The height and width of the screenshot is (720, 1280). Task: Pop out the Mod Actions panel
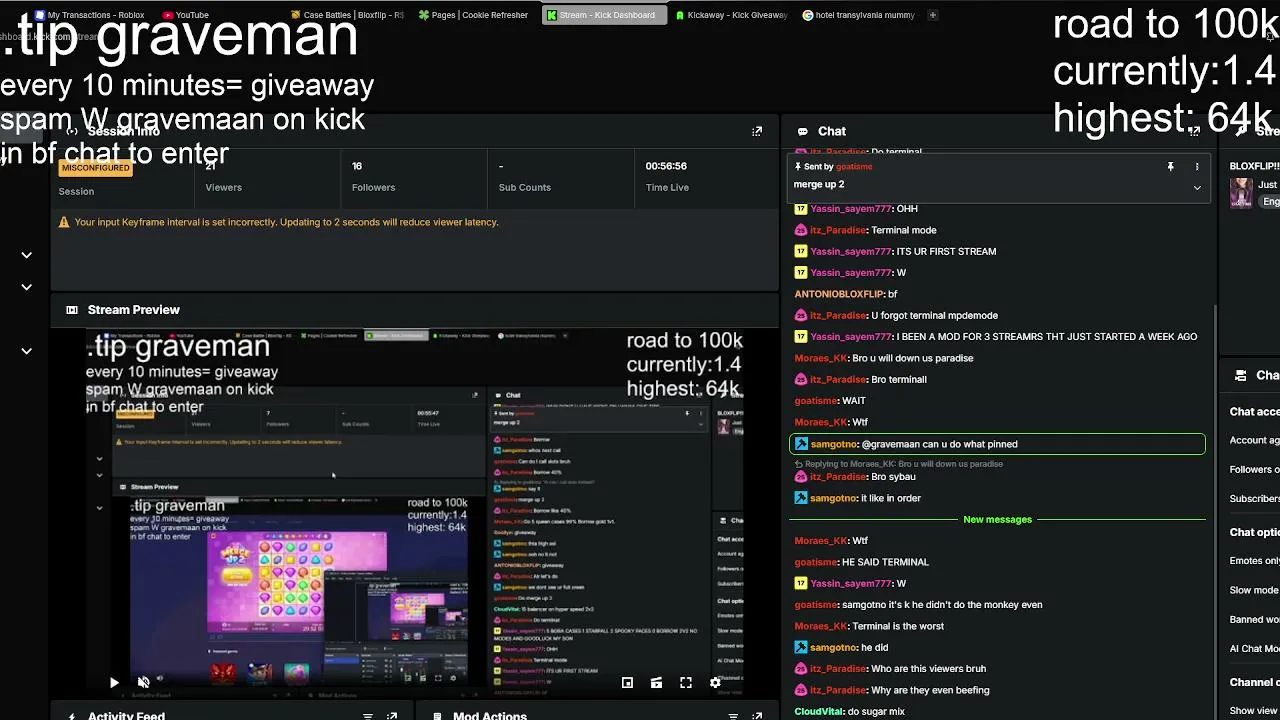tap(757, 716)
